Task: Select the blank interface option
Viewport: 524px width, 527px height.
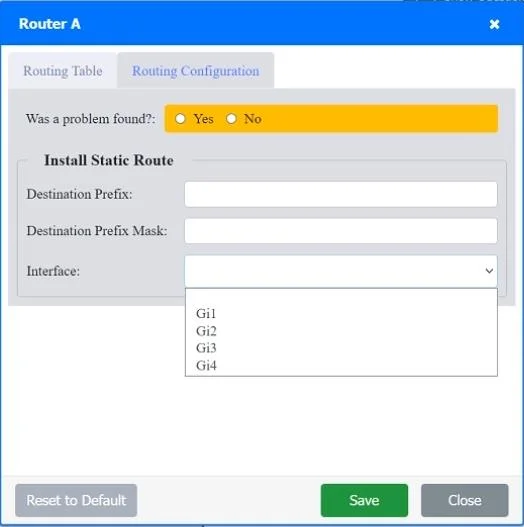Action: pyautogui.click(x=341, y=297)
